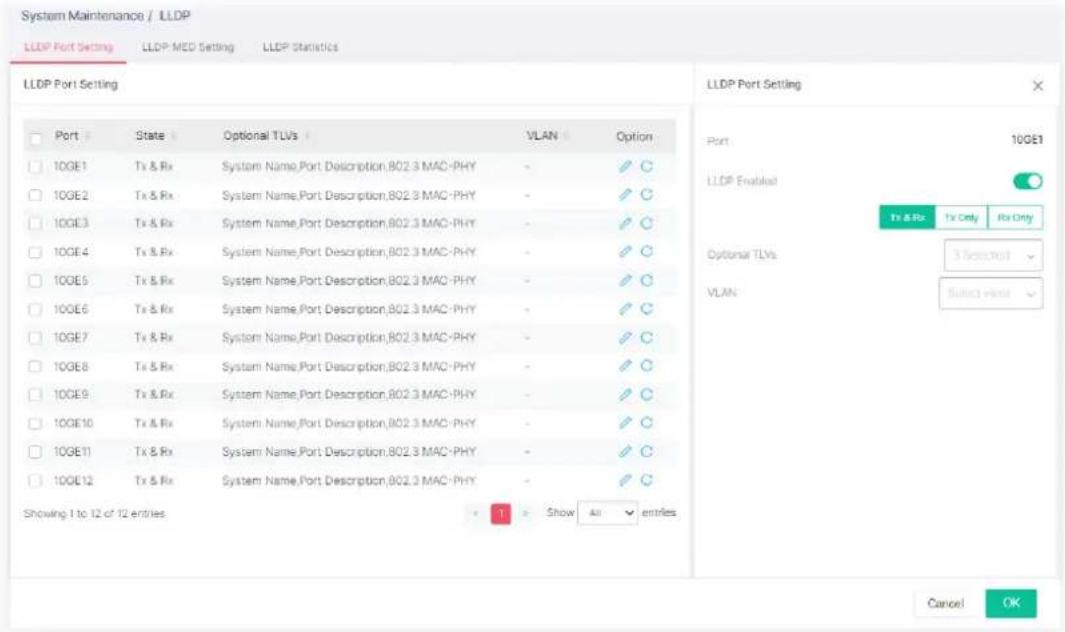This screenshot has width=1065, height=632.
Task: Edit port 10GE3 via pencil icon
Action: (626, 224)
